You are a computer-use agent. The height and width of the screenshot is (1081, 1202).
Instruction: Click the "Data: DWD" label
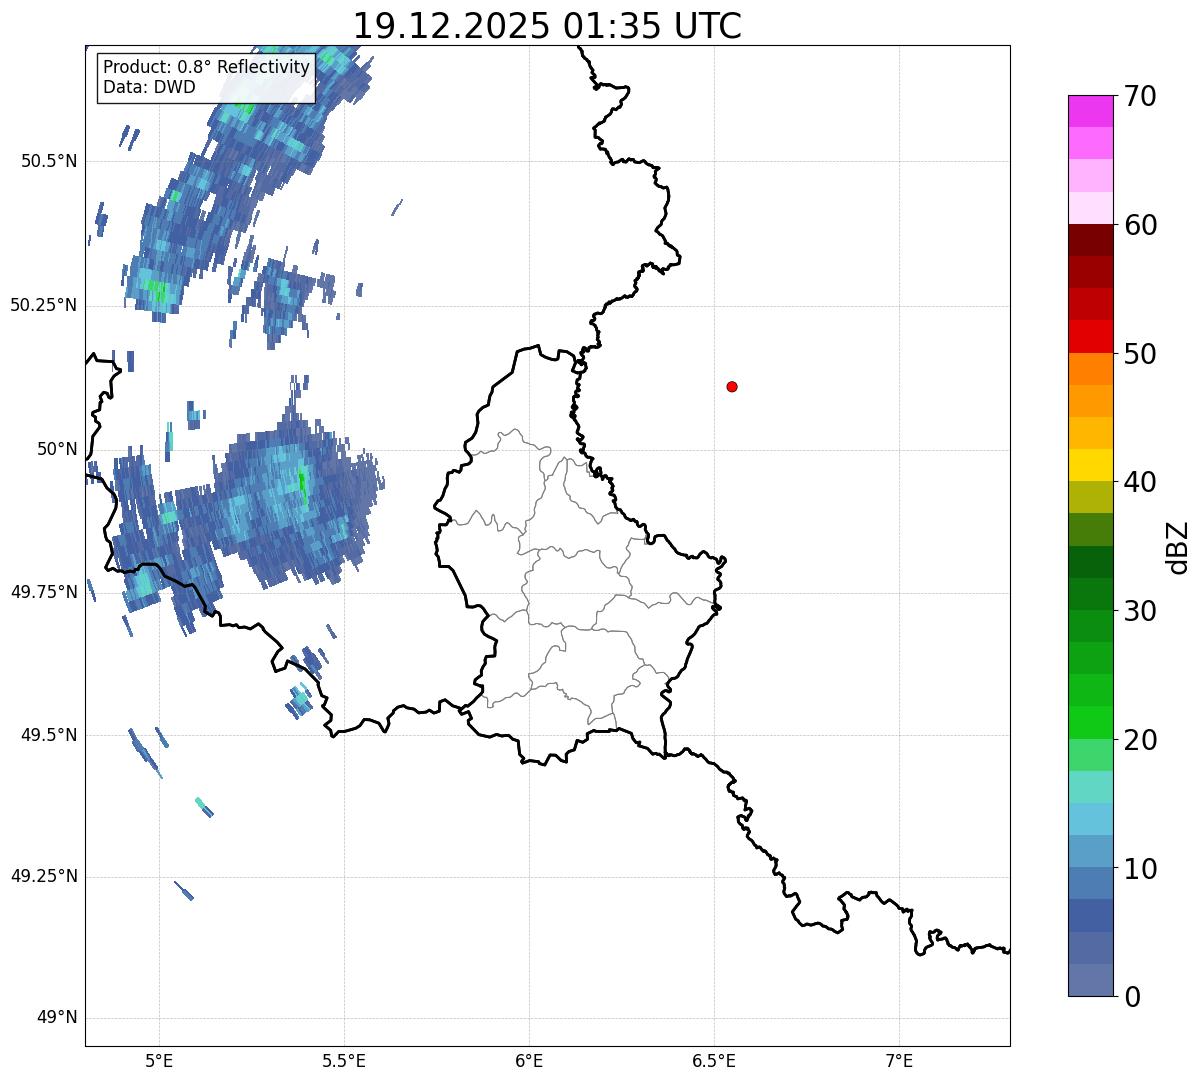point(149,87)
